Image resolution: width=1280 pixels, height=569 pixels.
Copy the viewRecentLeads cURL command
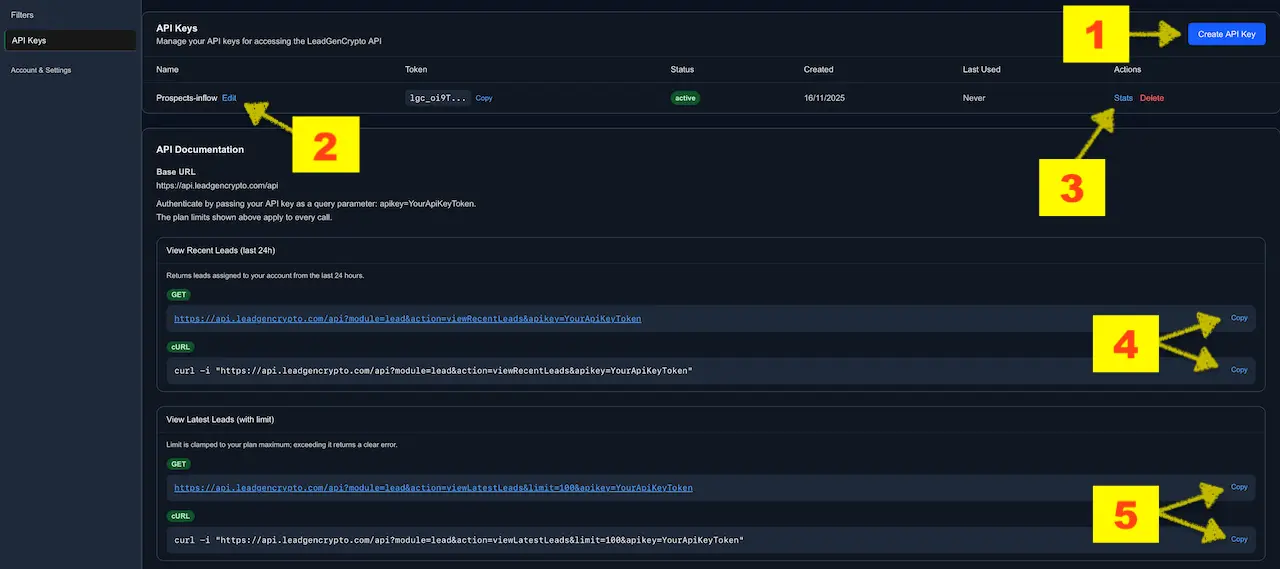pos(1239,370)
